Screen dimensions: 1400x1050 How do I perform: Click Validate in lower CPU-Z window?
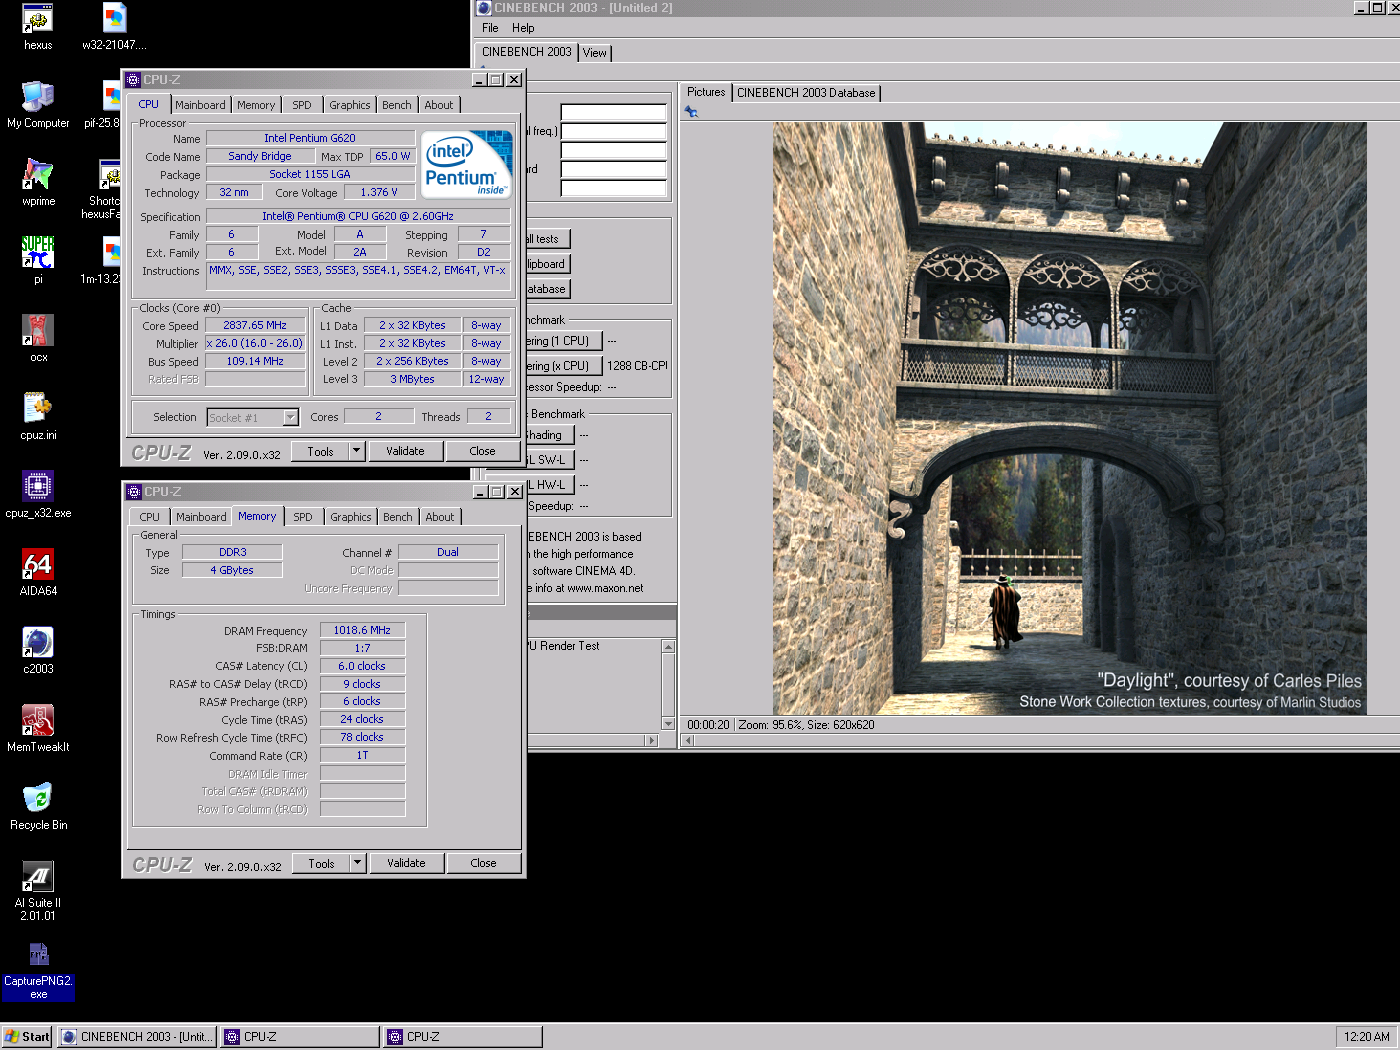coord(406,863)
